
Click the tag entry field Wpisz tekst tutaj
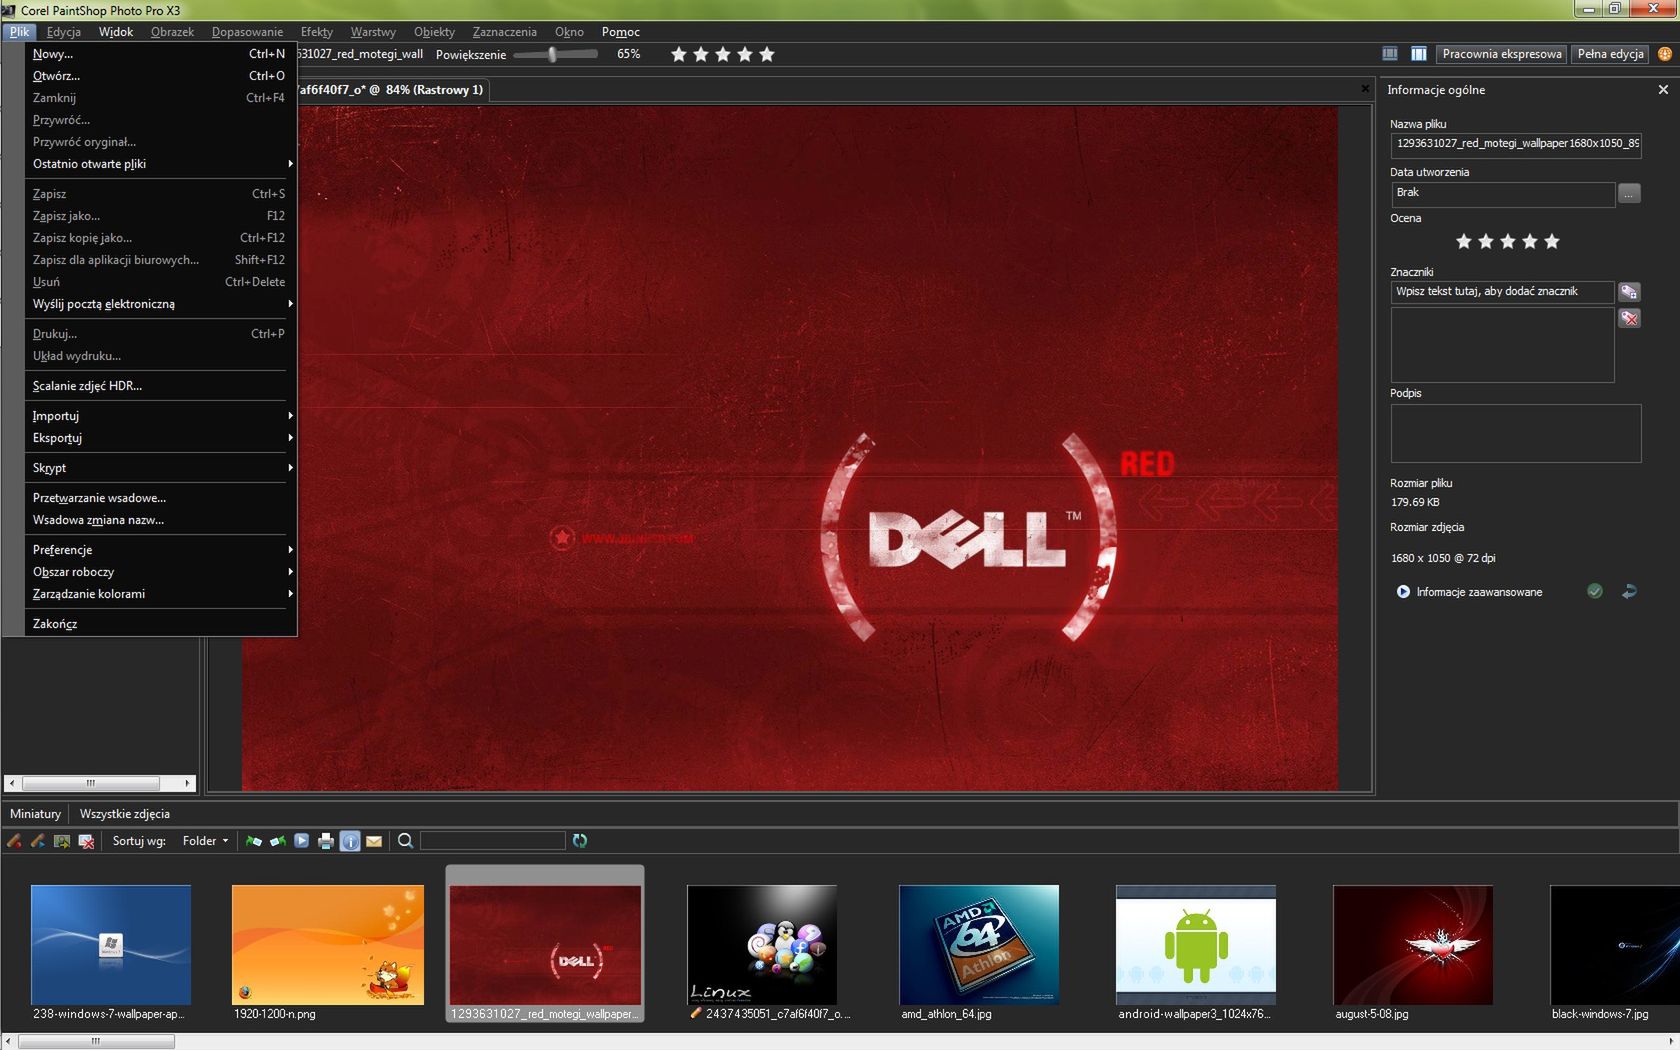[1502, 292]
